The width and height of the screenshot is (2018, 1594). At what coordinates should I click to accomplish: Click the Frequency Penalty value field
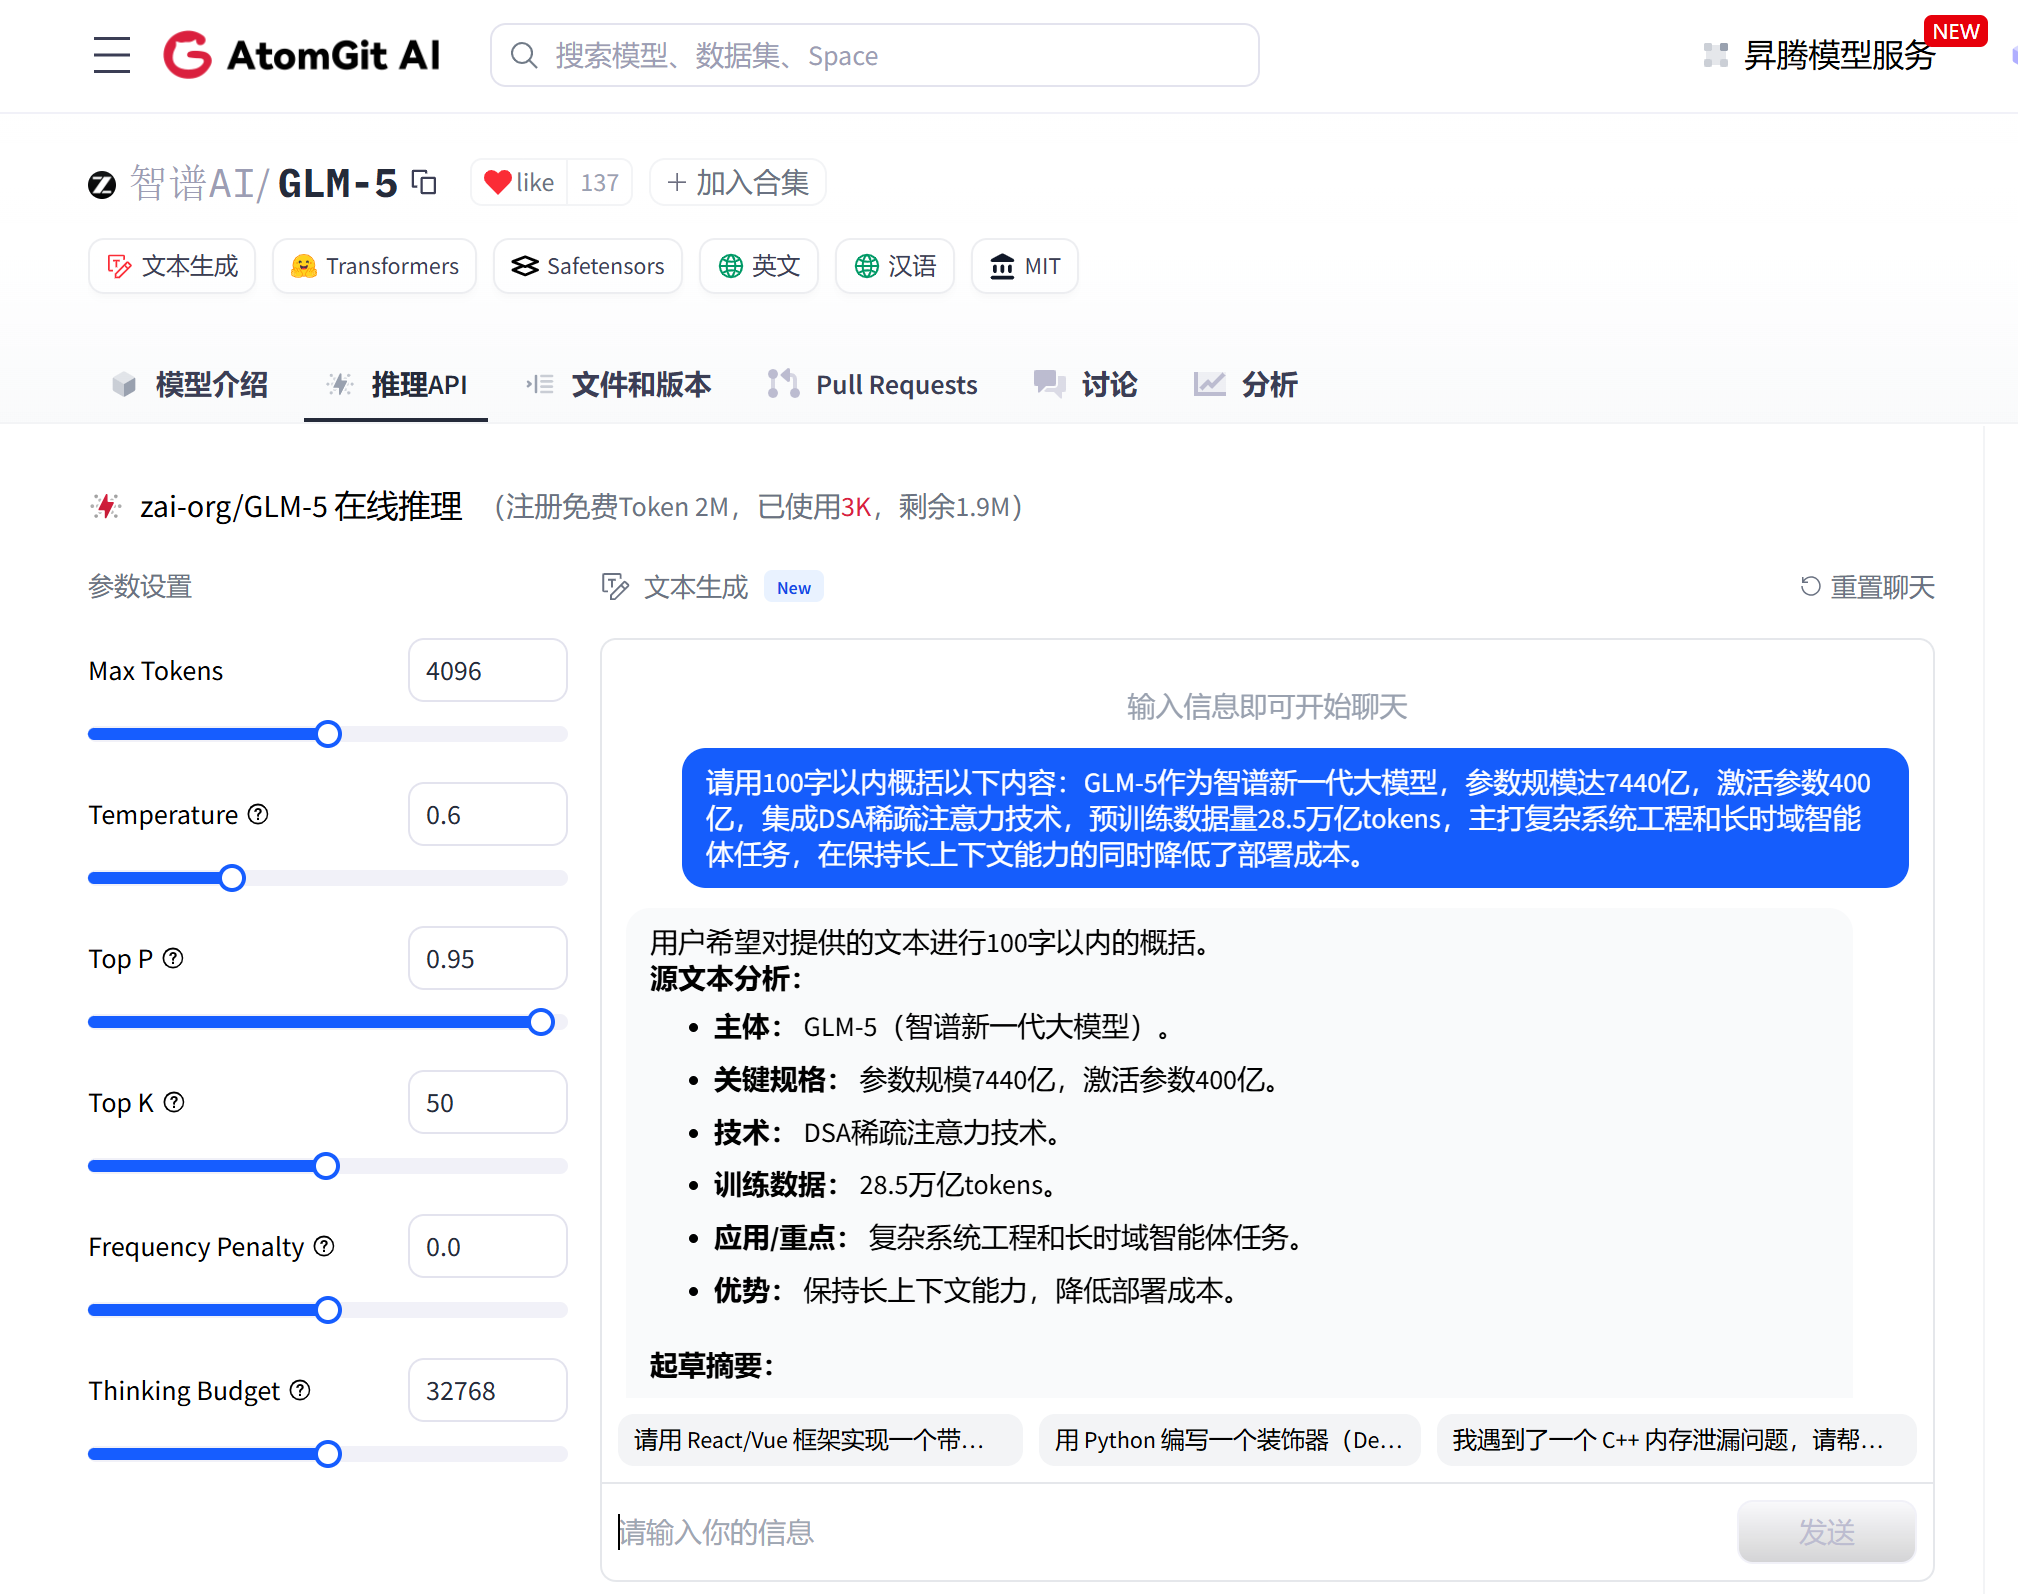pos(488,1246)
